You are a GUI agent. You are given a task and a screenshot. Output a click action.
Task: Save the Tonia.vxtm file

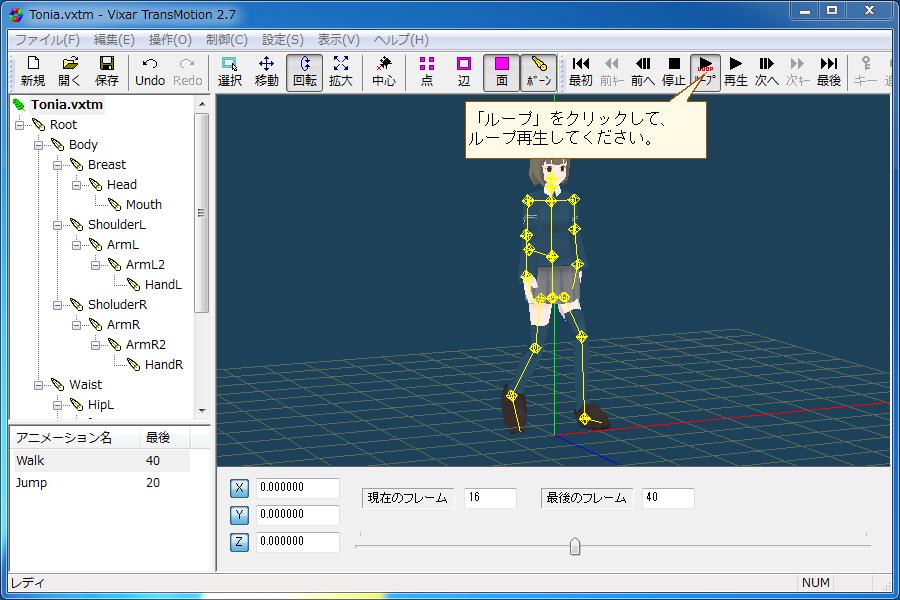tap(105, 71)
